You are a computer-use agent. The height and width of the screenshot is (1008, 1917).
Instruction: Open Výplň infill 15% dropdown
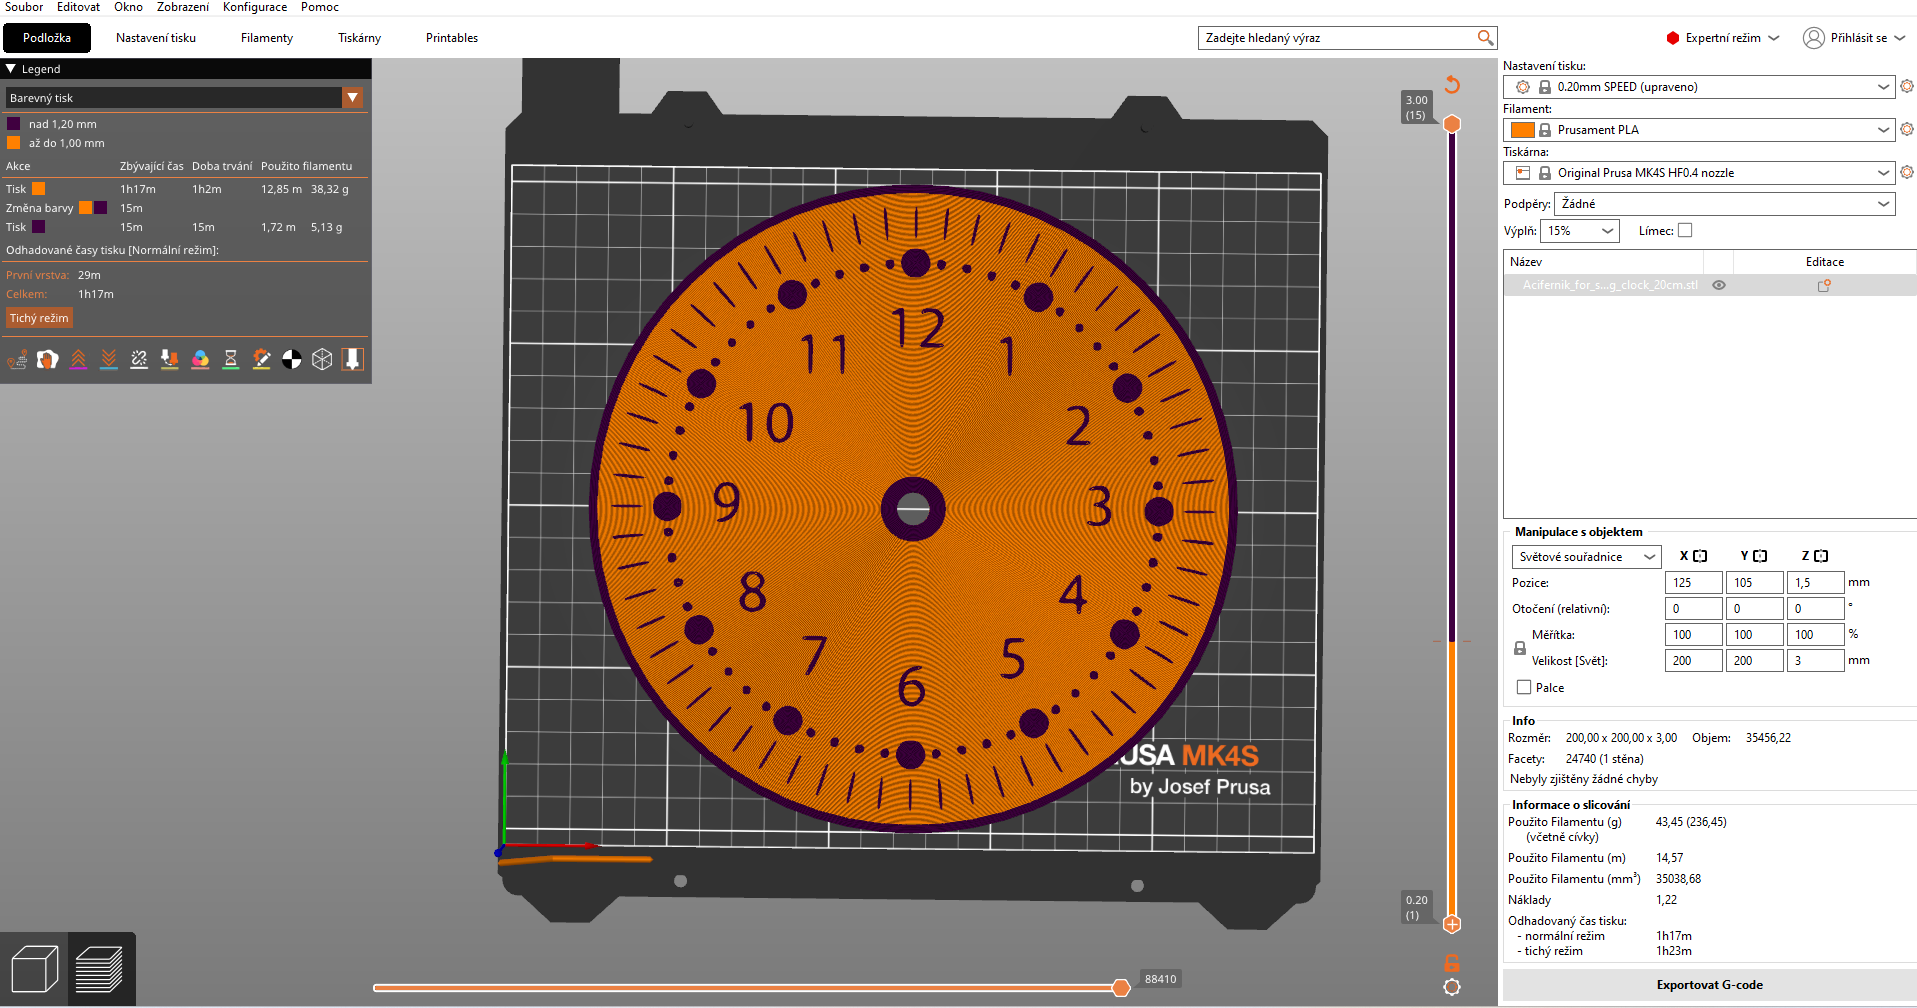pyautogui.click(x=1580, y=231)
